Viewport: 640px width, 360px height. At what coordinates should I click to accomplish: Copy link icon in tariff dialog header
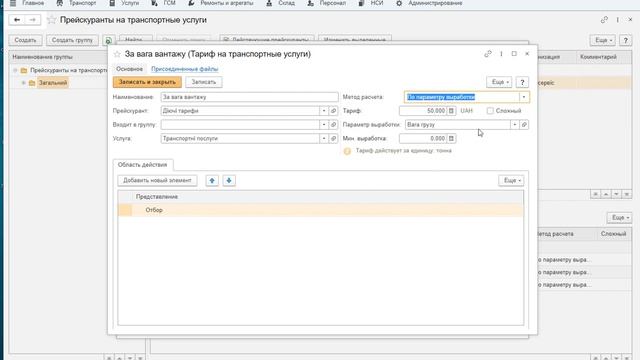(x=488, y=54)
